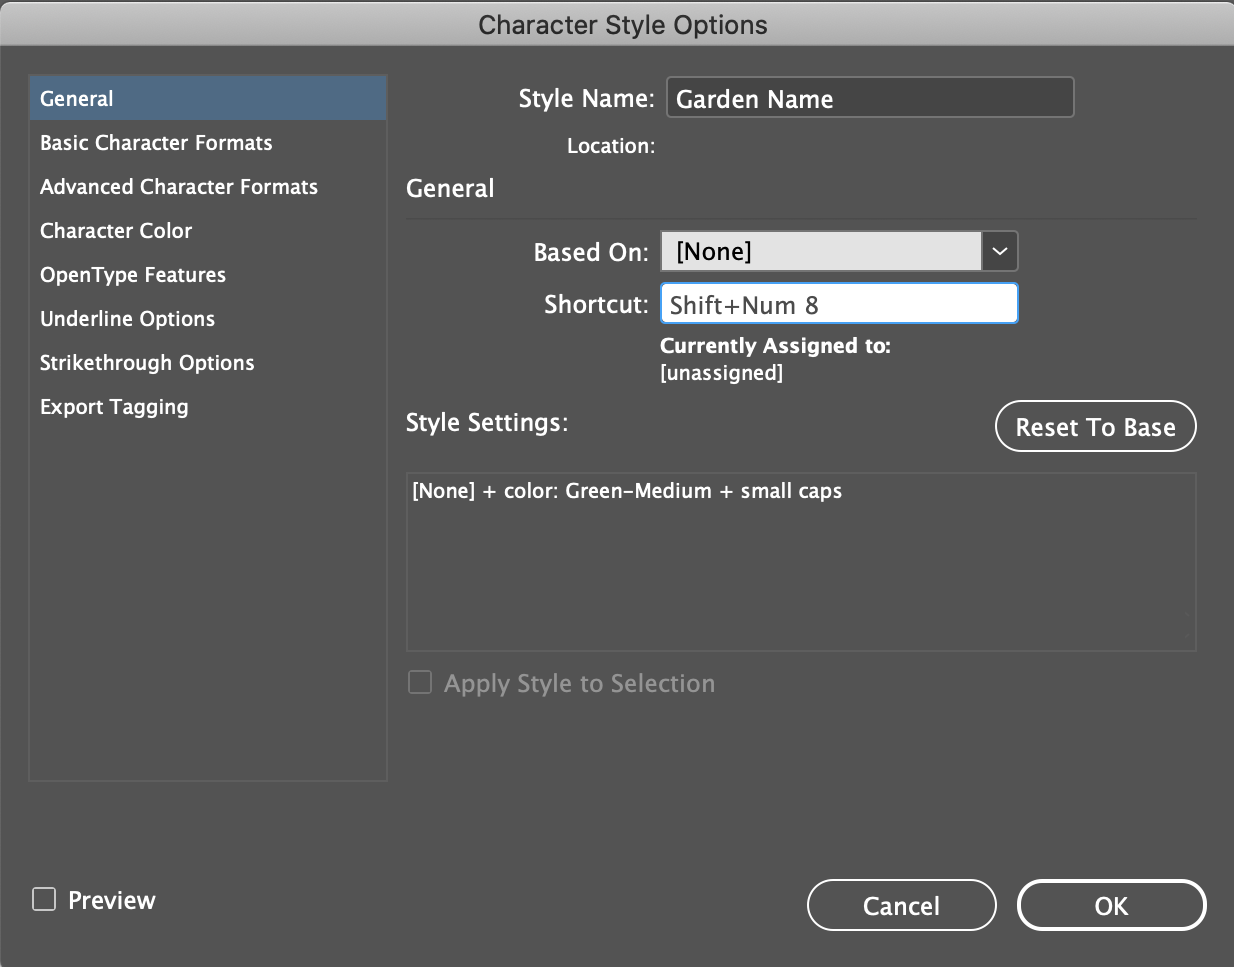Click the Character Style Options title bar

(617, 24)
